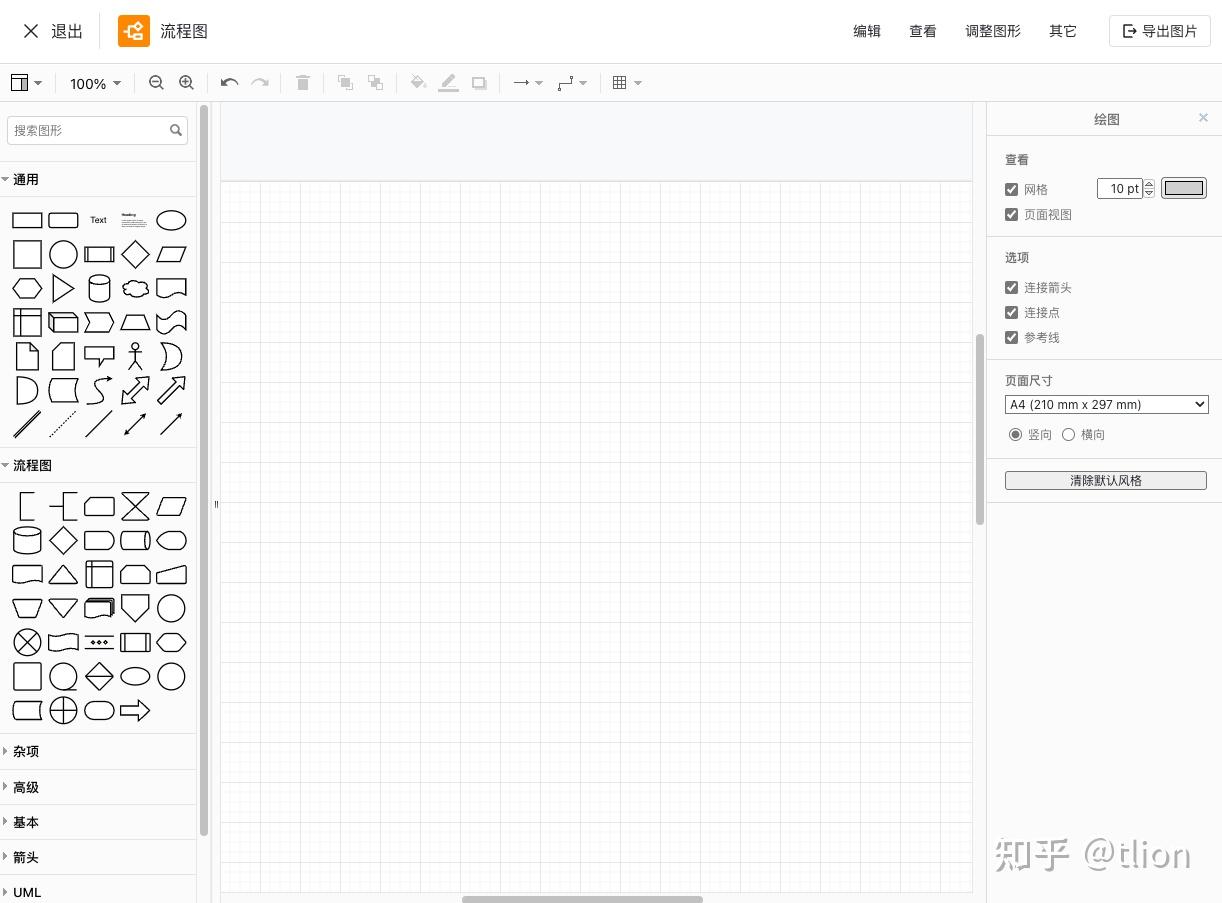Choose the diamond shape in general shapes
The height and width of the screenshot is (903, 1222).
(135, 254)
